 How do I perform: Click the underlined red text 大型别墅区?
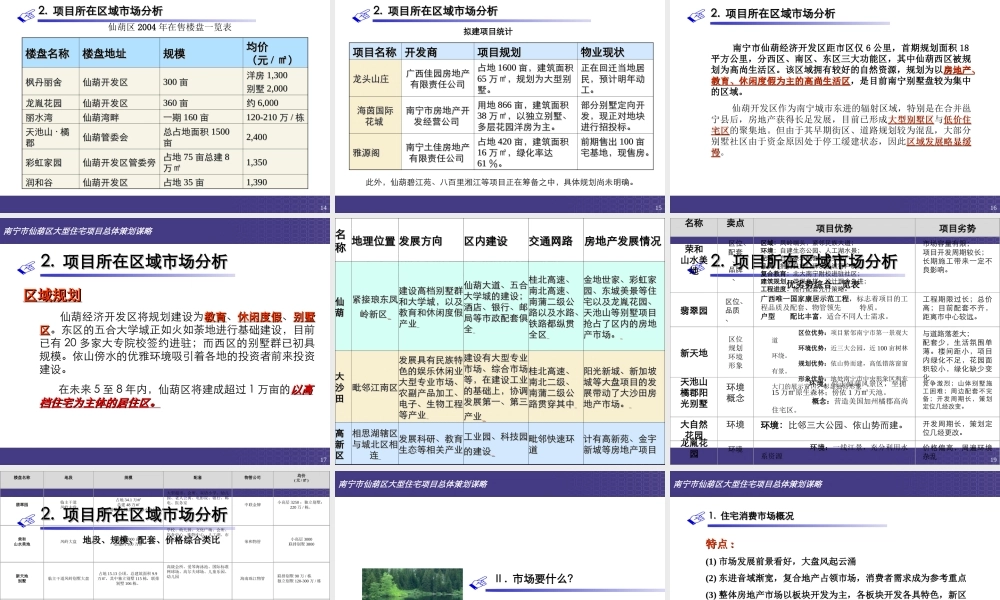coord(911,119)
